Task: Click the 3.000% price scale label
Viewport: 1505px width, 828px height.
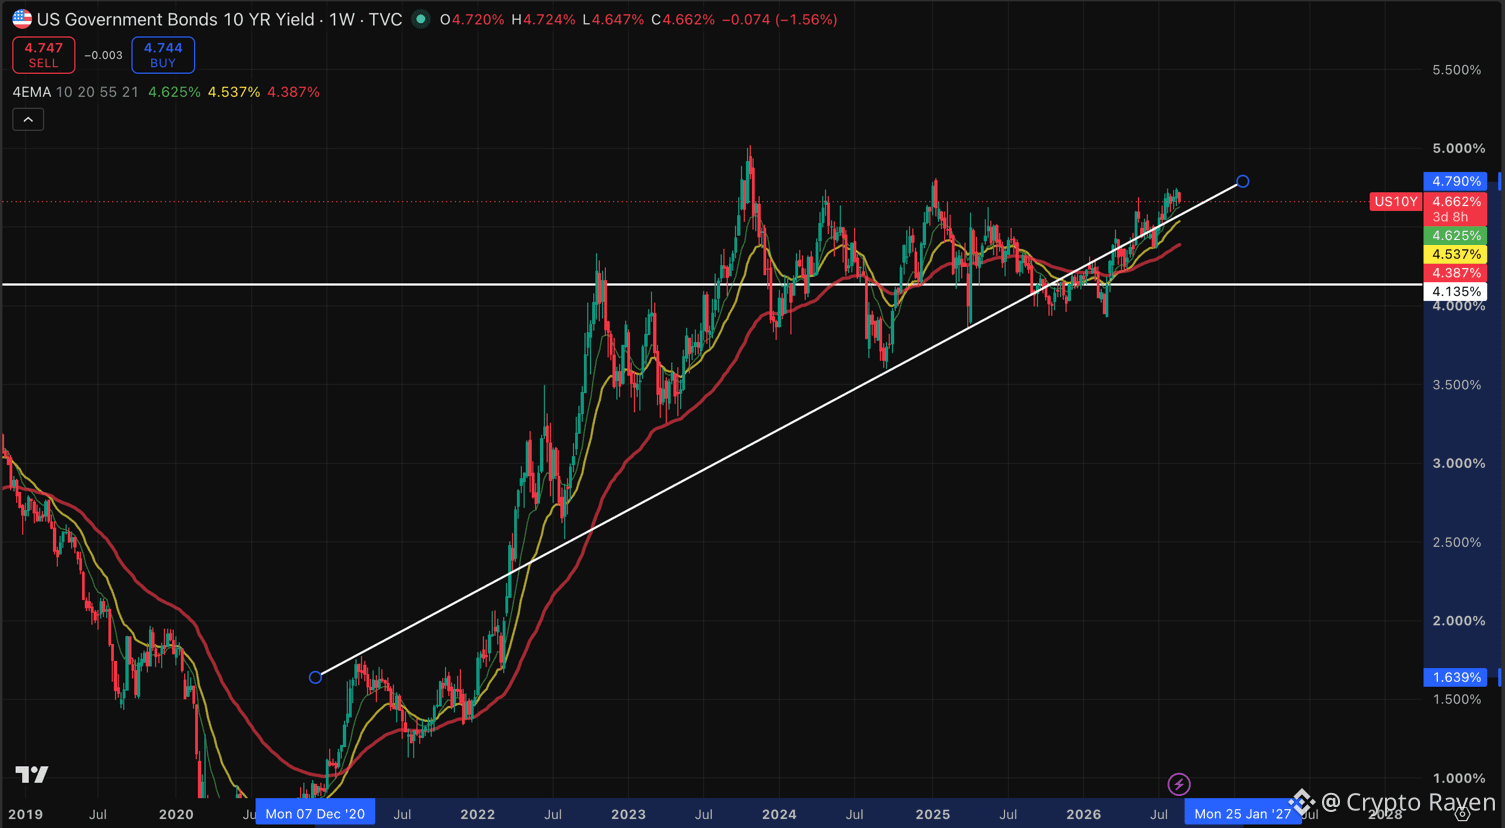Action: tap(1459, 463)
